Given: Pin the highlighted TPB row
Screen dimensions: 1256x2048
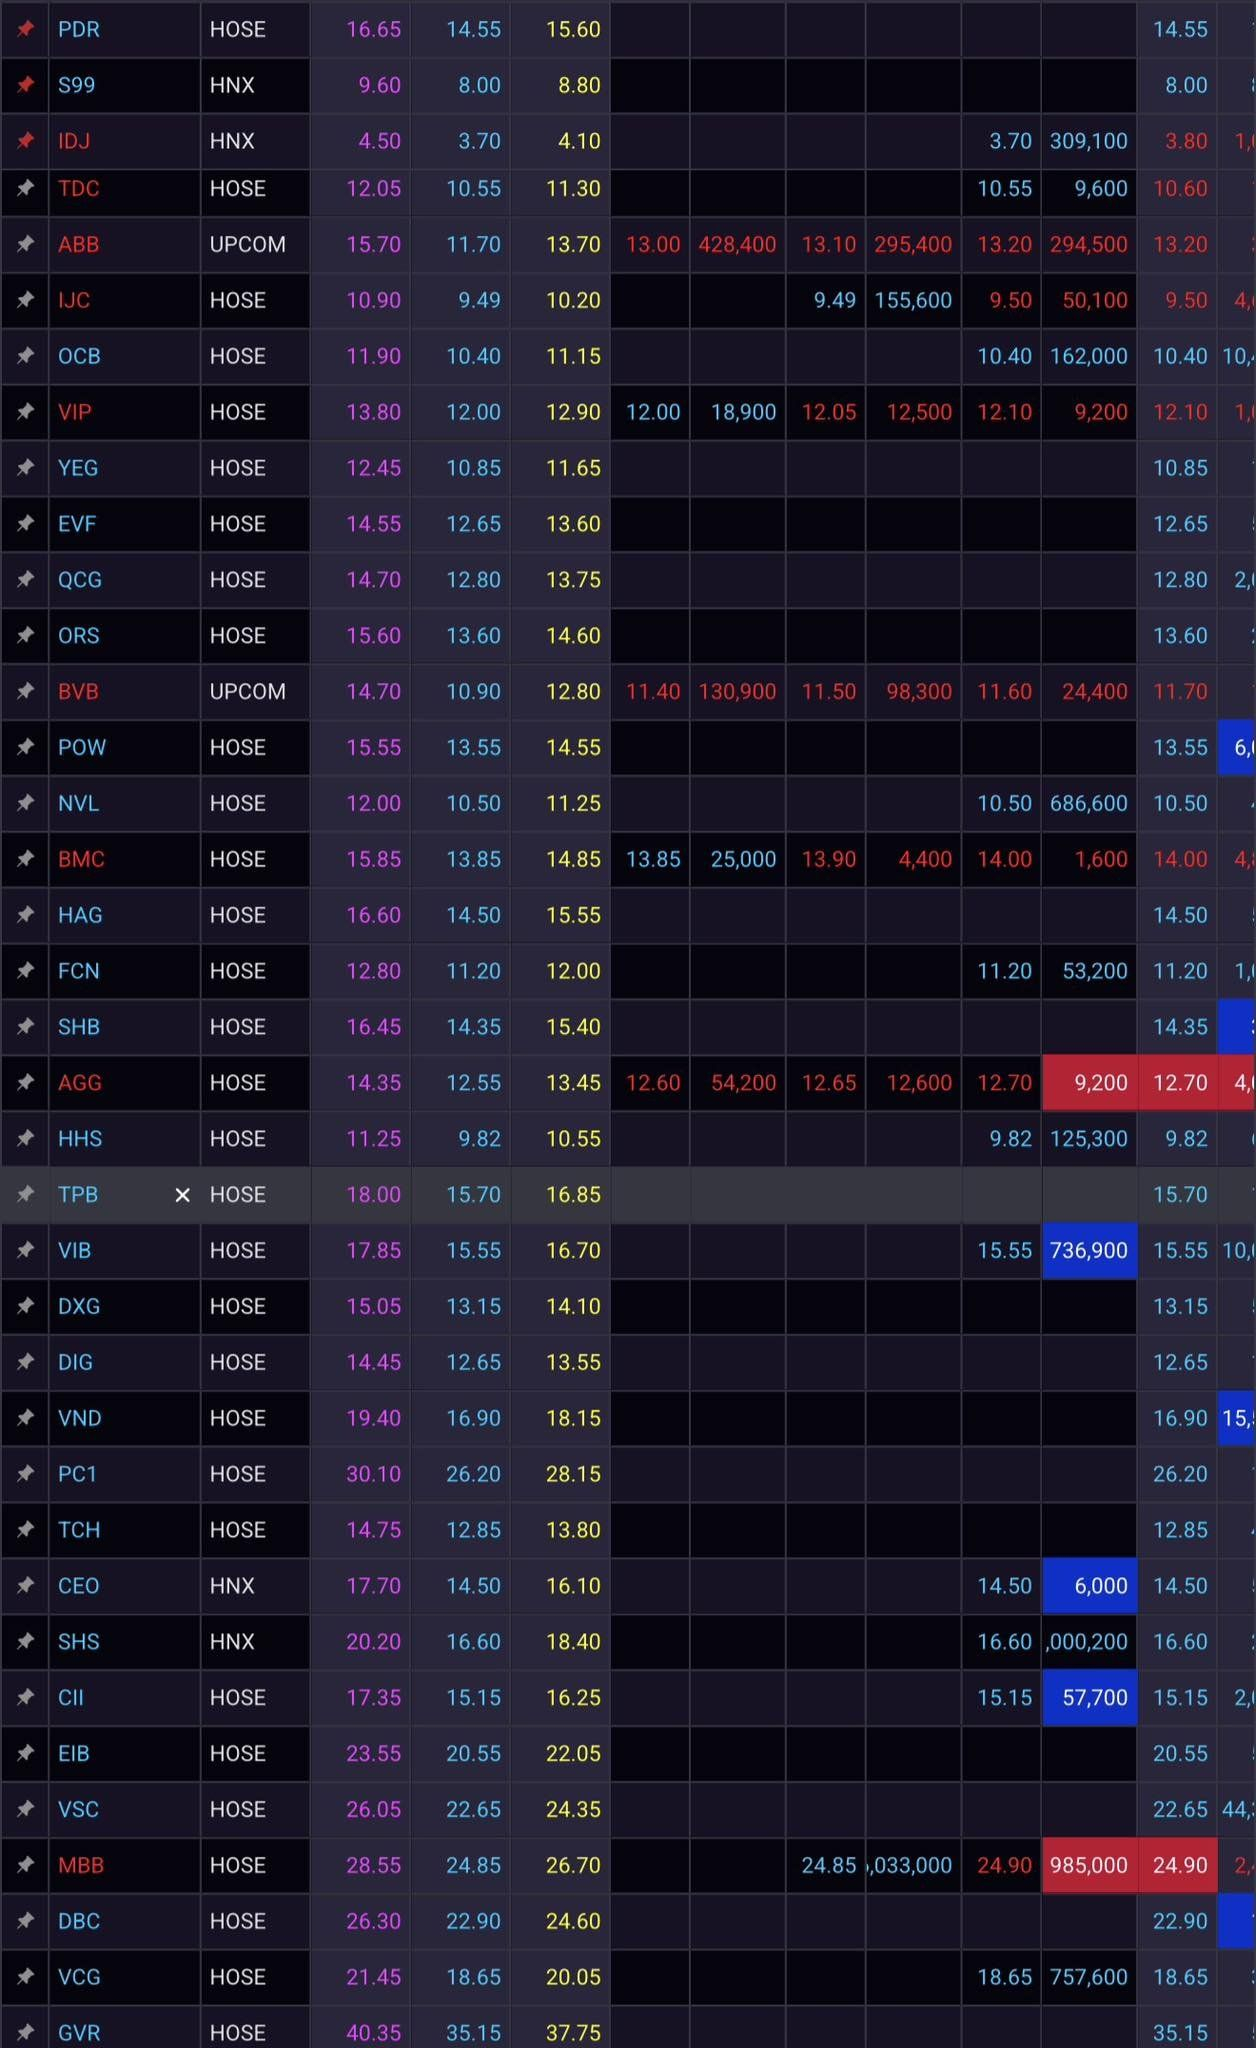Looking at the screenshot, I should pos(25,1195).
